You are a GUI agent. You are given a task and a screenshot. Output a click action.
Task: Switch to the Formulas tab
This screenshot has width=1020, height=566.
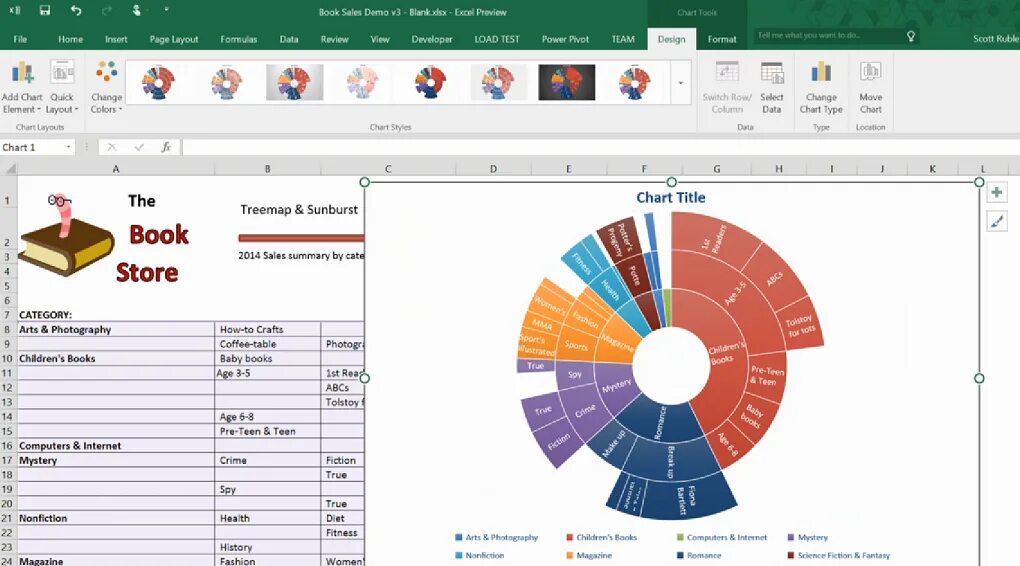pos(238,39)
